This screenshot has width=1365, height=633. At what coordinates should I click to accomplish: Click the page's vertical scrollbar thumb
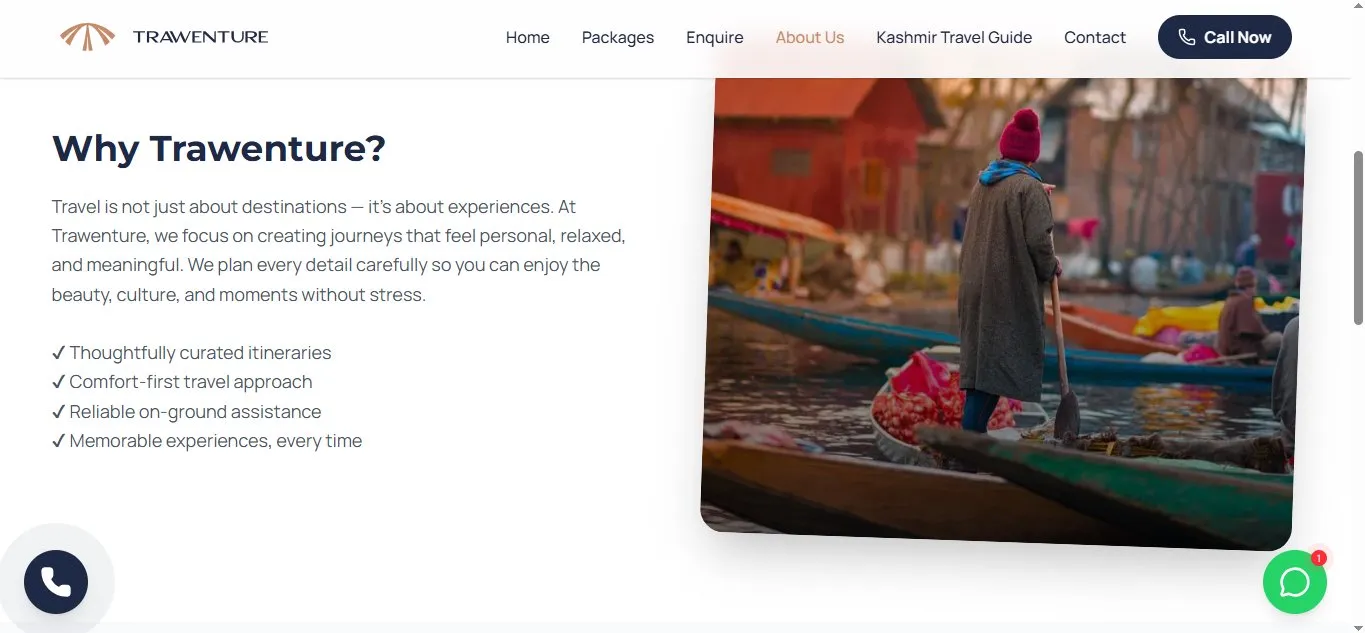tap(1357, 238)
